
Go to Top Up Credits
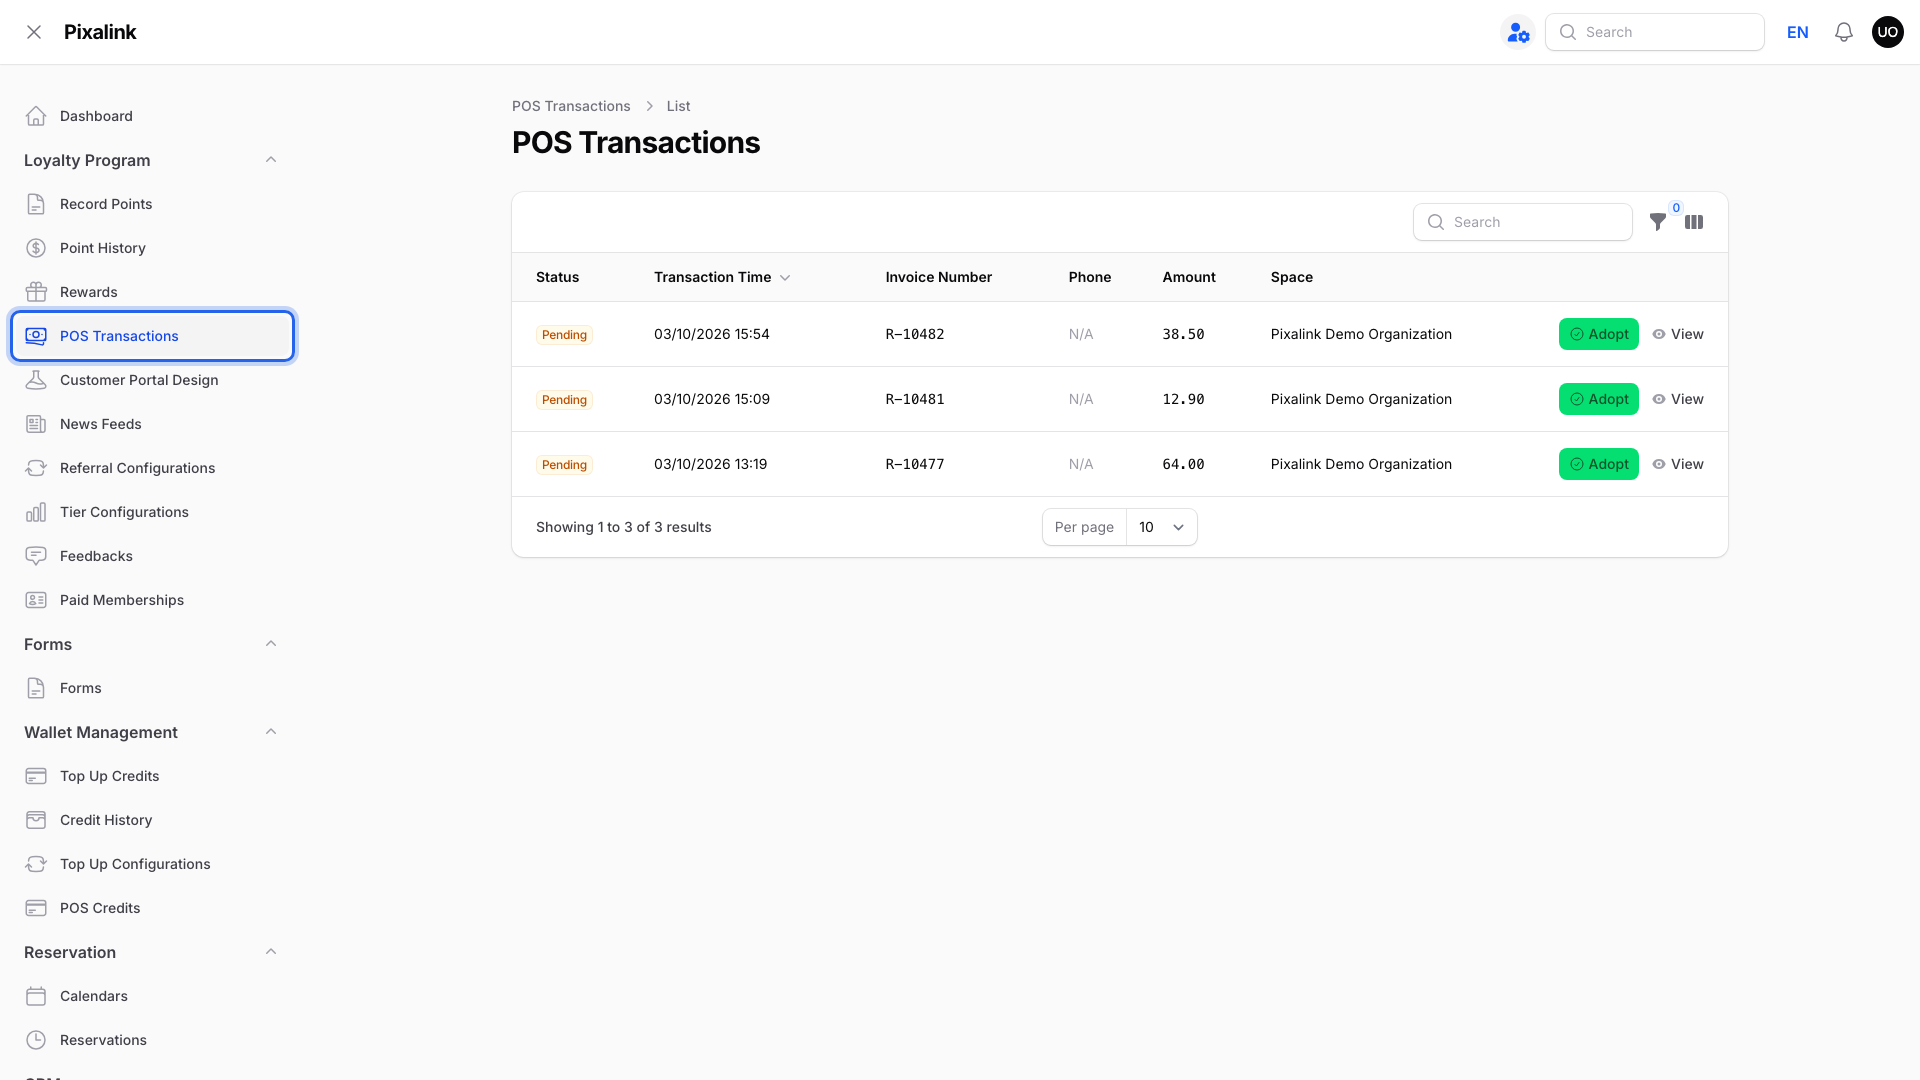point(152,776)
